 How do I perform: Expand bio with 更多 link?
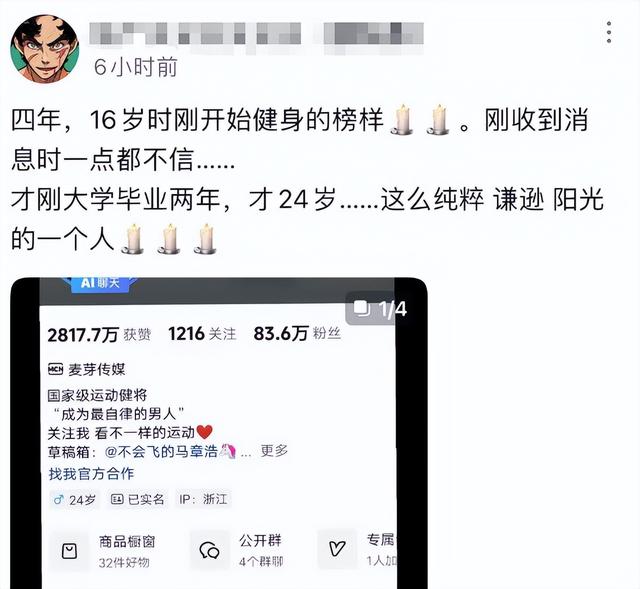(274, 451)
